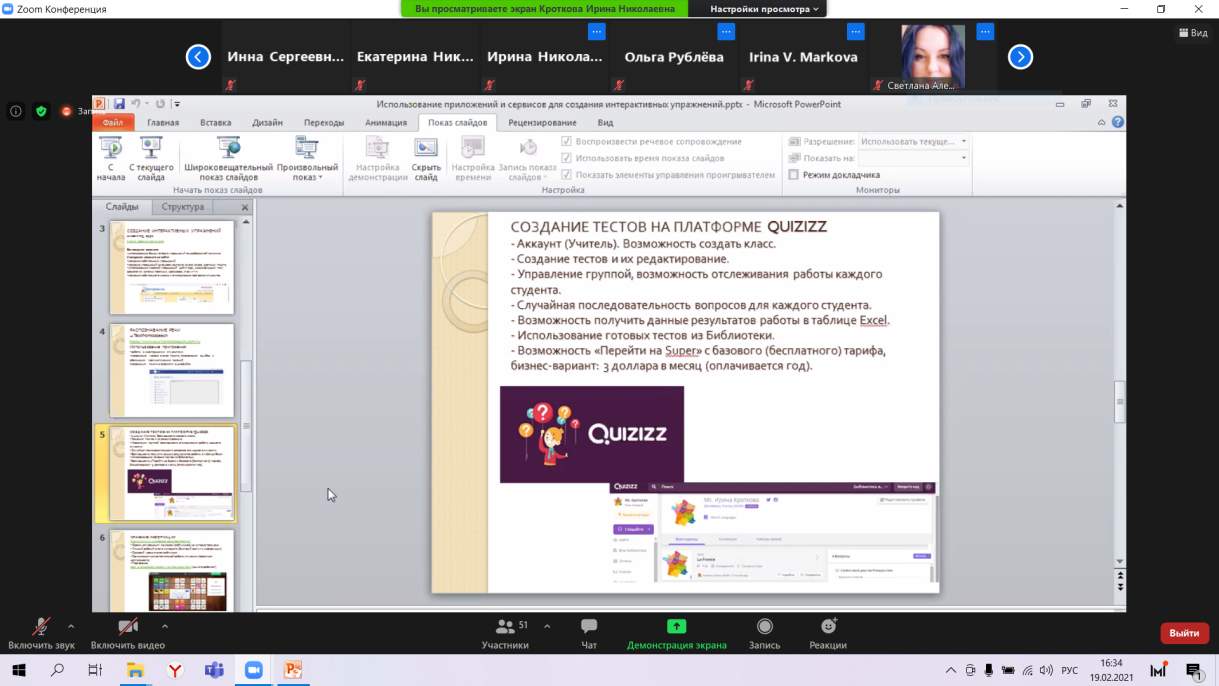Click the next slide arrow below scrollbar
This screenshot has width=1219, height=686.
click(x=1120, y=587)
